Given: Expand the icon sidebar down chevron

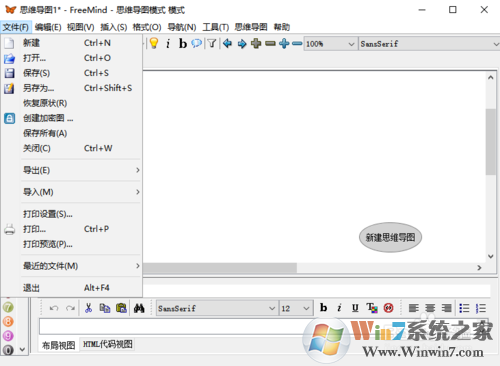Looking at the screenshot, I should [22, 350].
